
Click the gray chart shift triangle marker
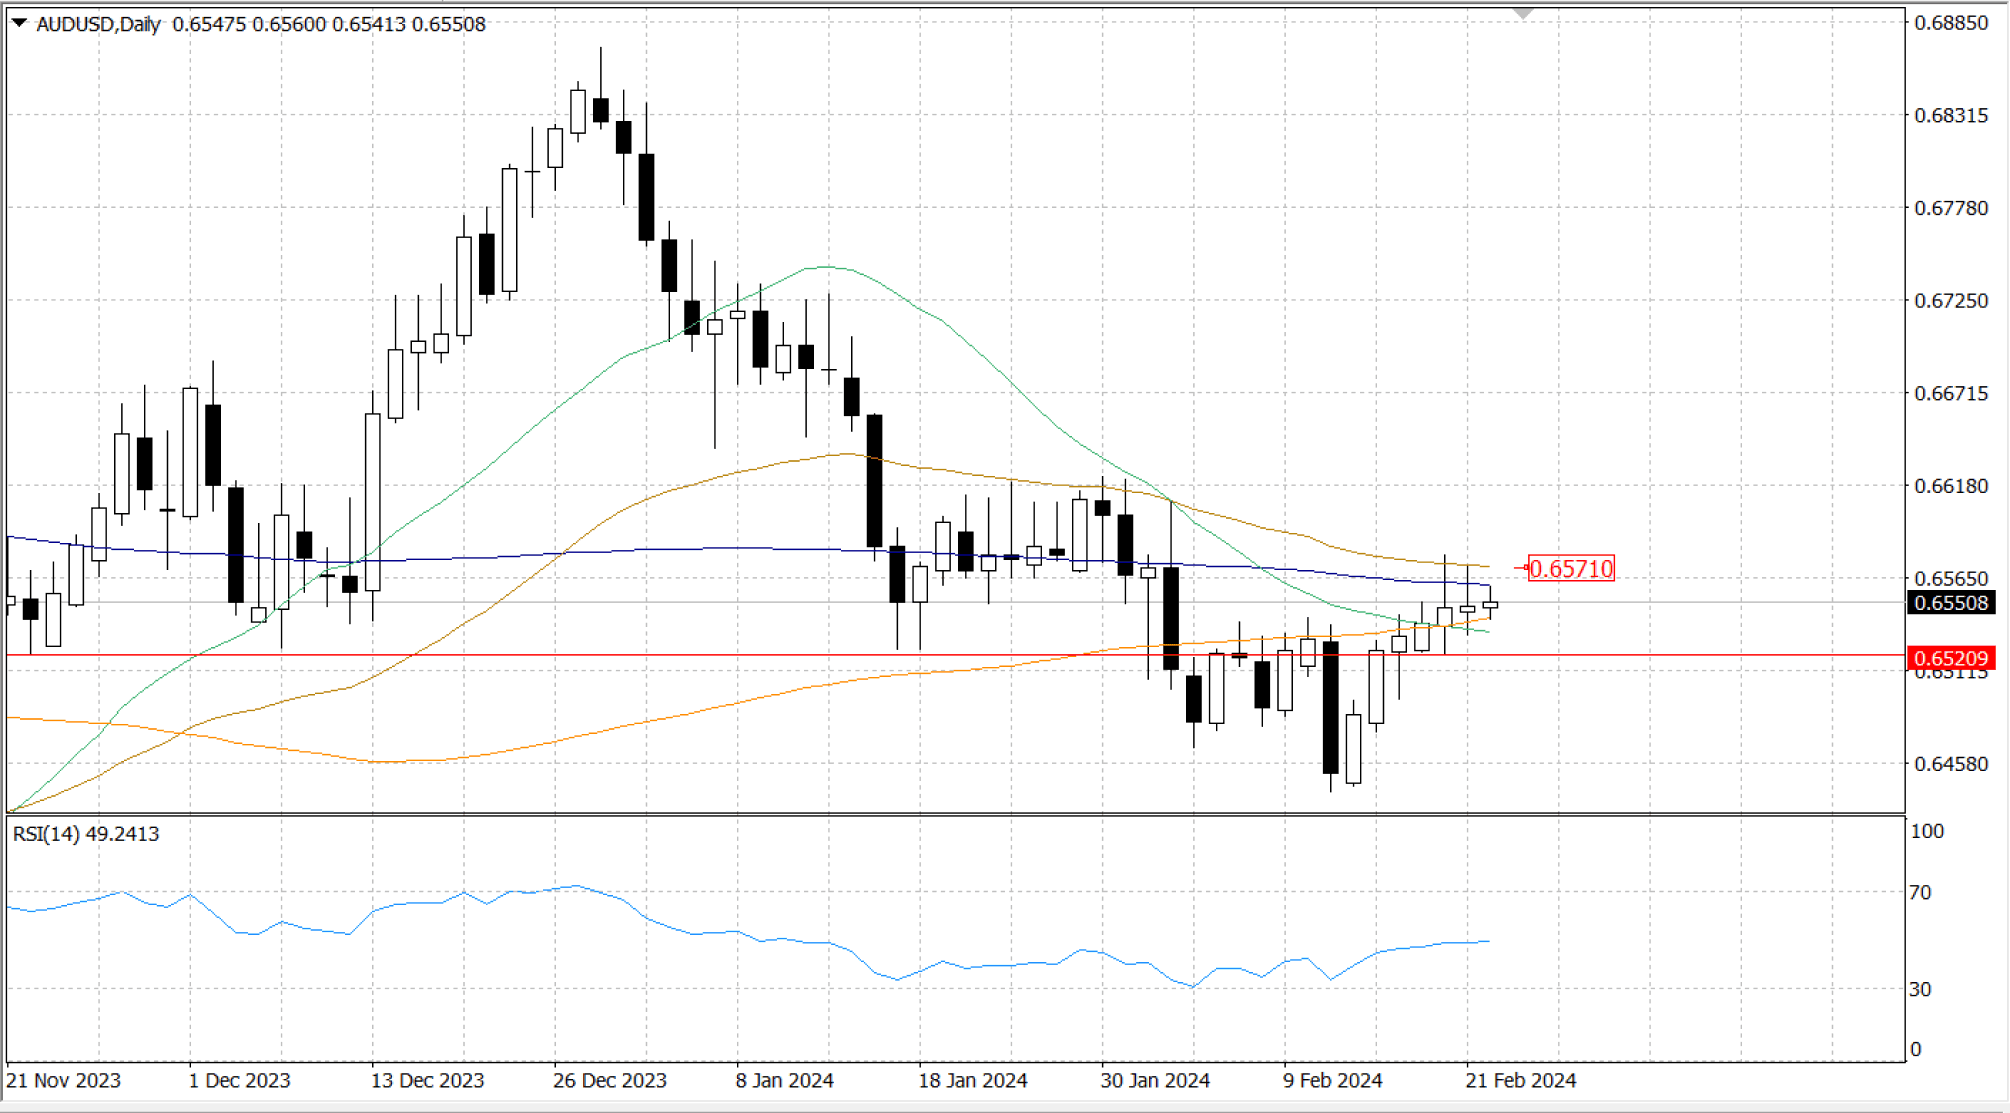(x=1522, y=14)
